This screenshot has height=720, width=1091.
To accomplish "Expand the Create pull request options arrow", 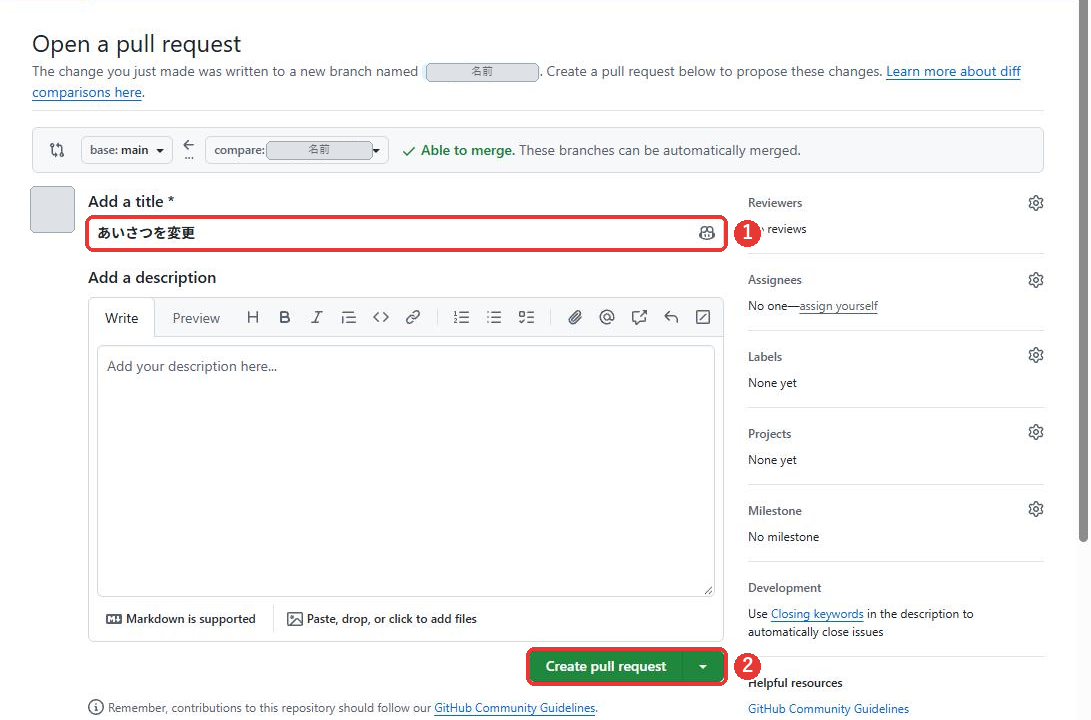I will point(703,666).
